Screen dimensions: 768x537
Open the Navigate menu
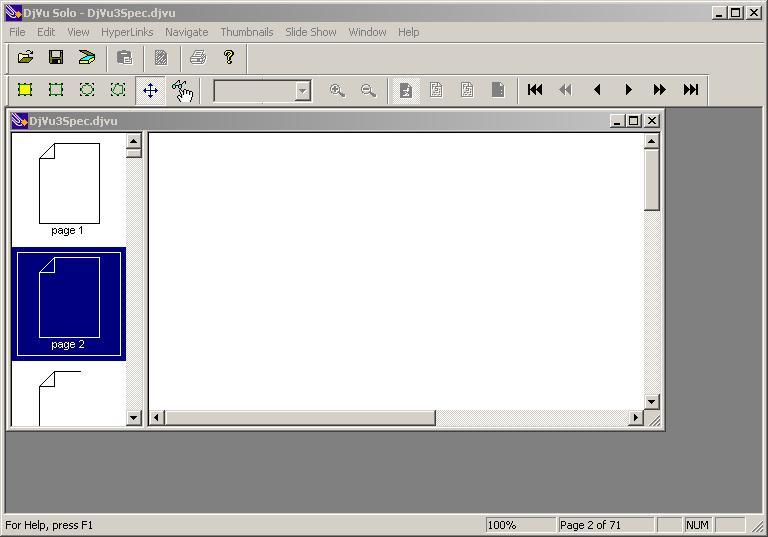coord(186,32)
